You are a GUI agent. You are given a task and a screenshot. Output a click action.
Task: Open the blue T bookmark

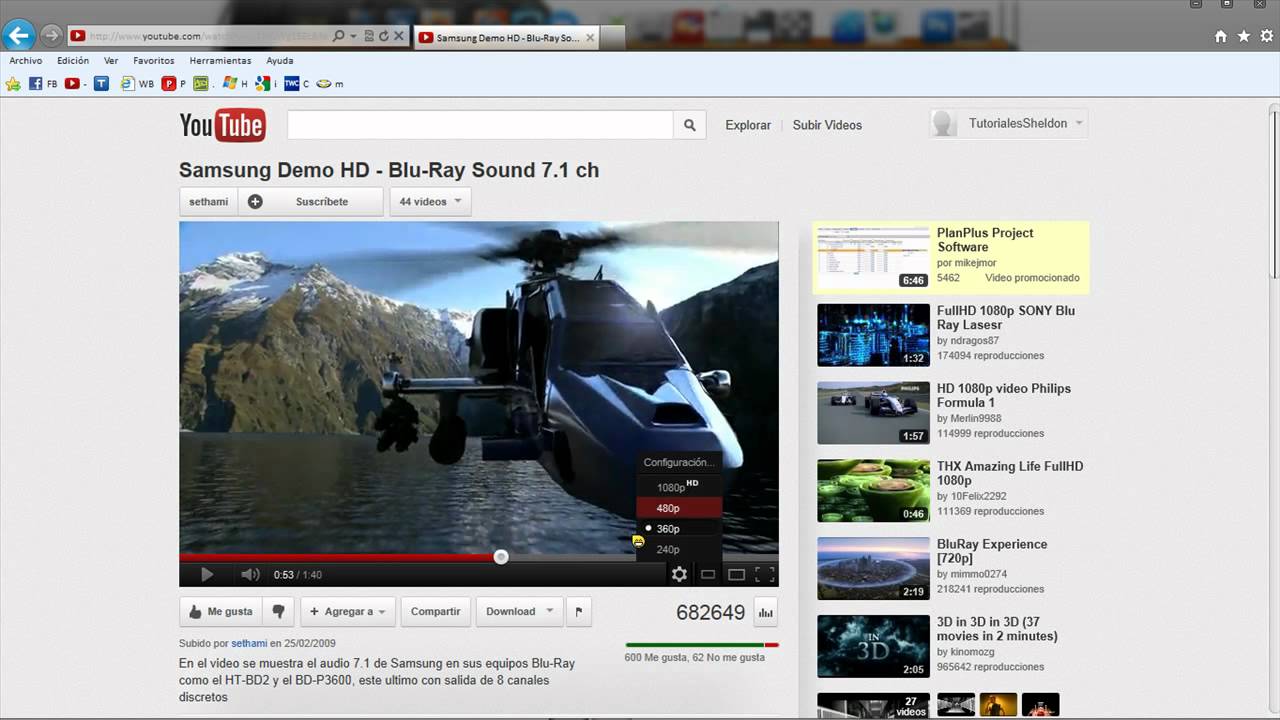pos(101,84)
